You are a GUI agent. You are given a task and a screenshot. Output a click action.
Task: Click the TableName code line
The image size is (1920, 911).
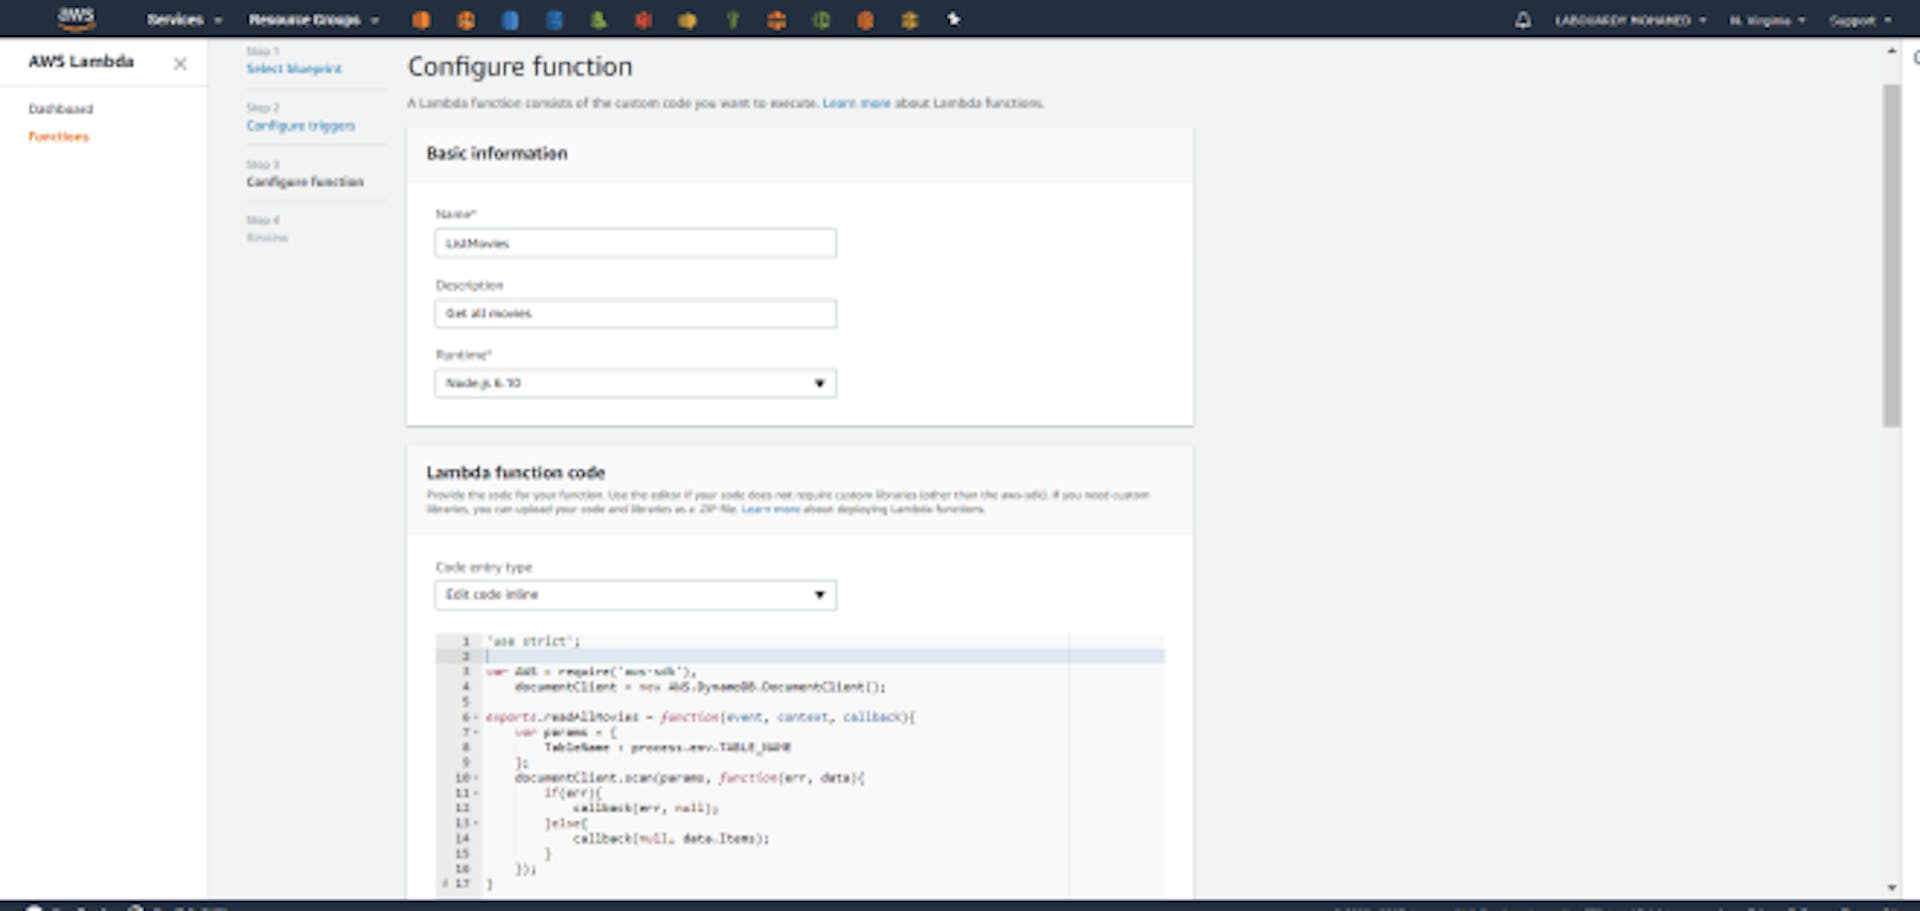tap(667, 747)
